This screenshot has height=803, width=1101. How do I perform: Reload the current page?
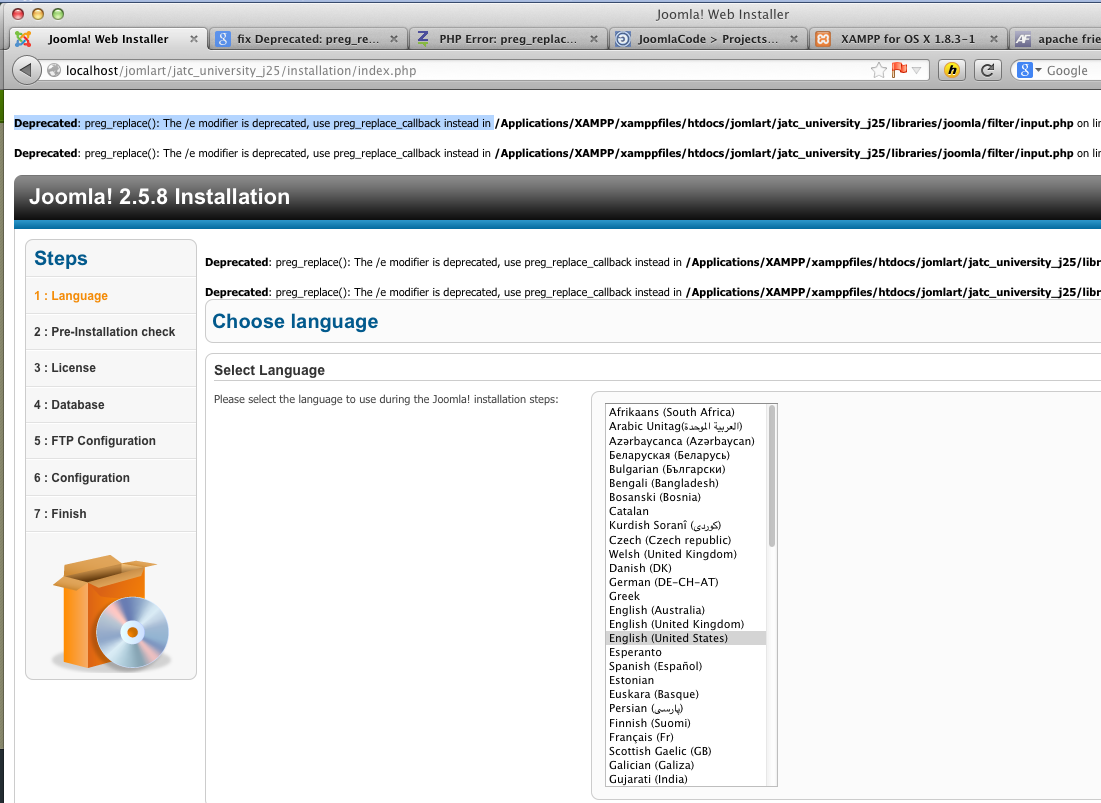987,70
